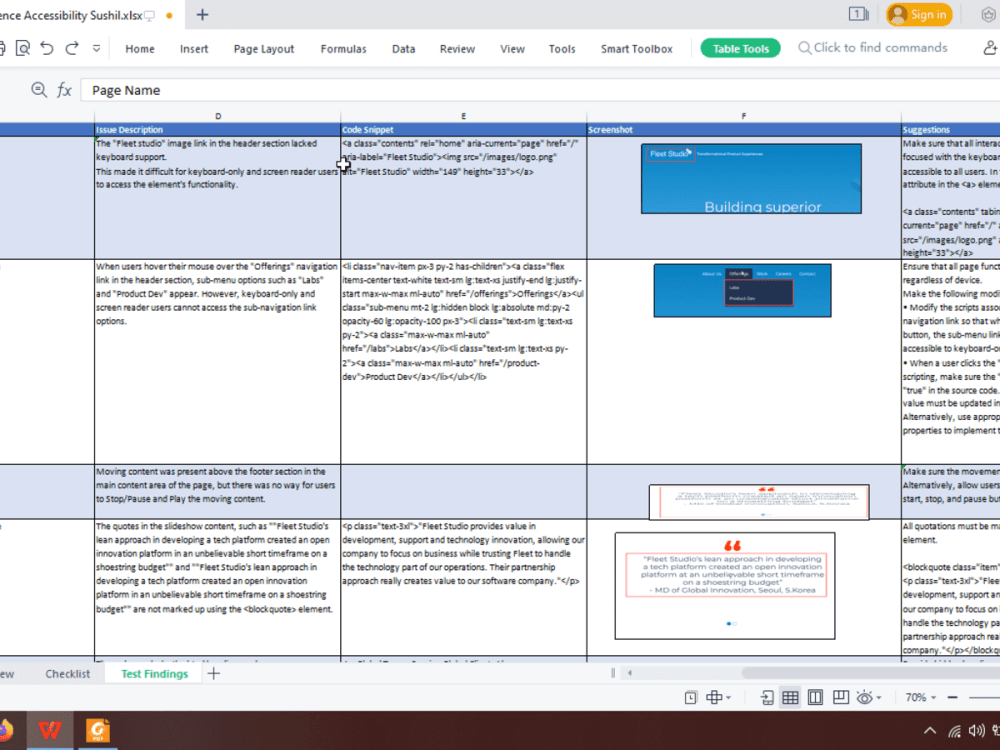This screenshot has width=1000, height=750.
Task: Switch to Normal grid view
Action: [790, 698]
